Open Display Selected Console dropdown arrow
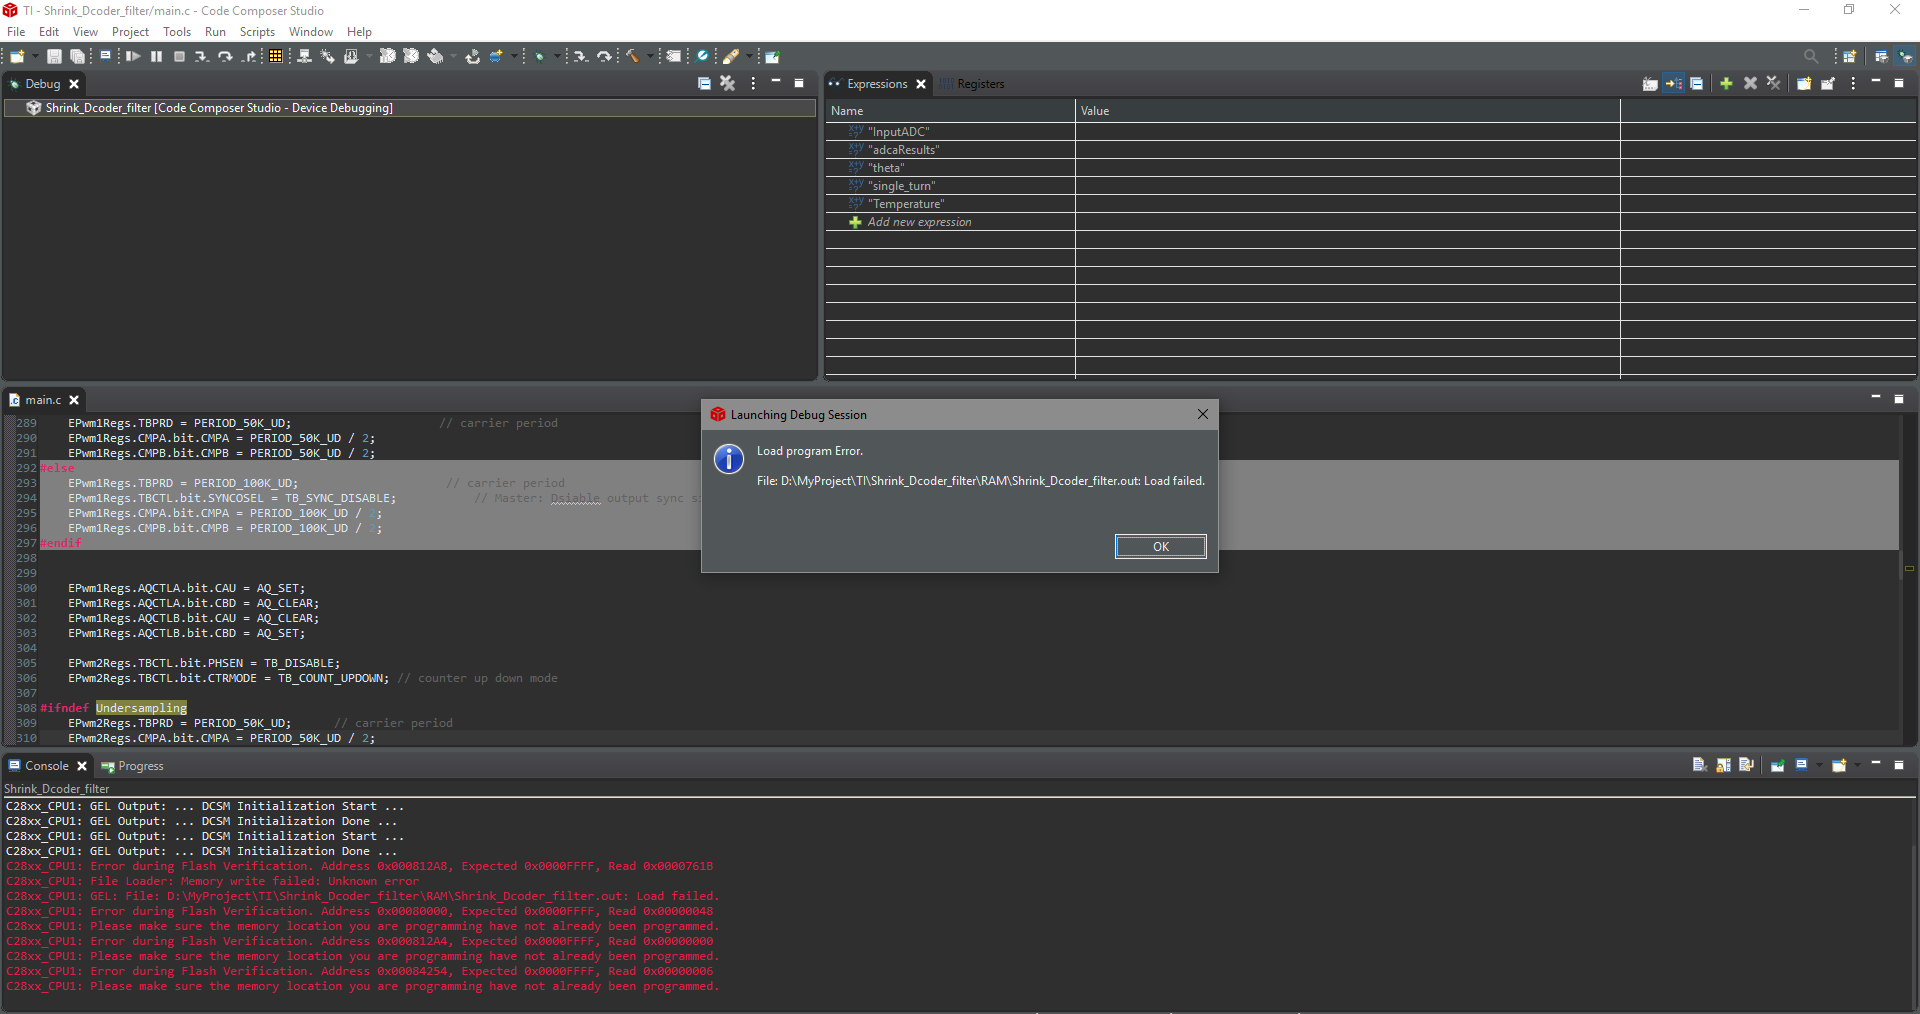Viewport: 1920px width, 1014px height. click(x=1818, y=765)
